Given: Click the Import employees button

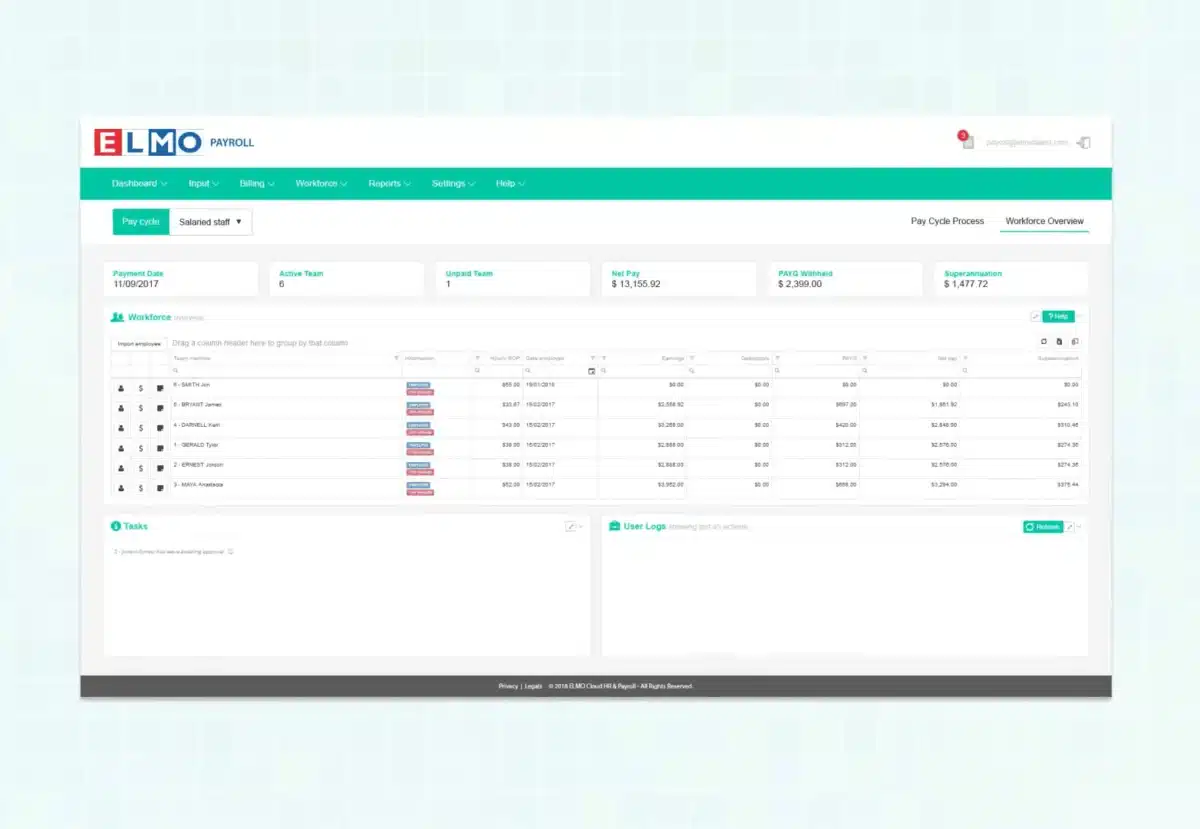Looking at the screenshot, I should point(138,343).
